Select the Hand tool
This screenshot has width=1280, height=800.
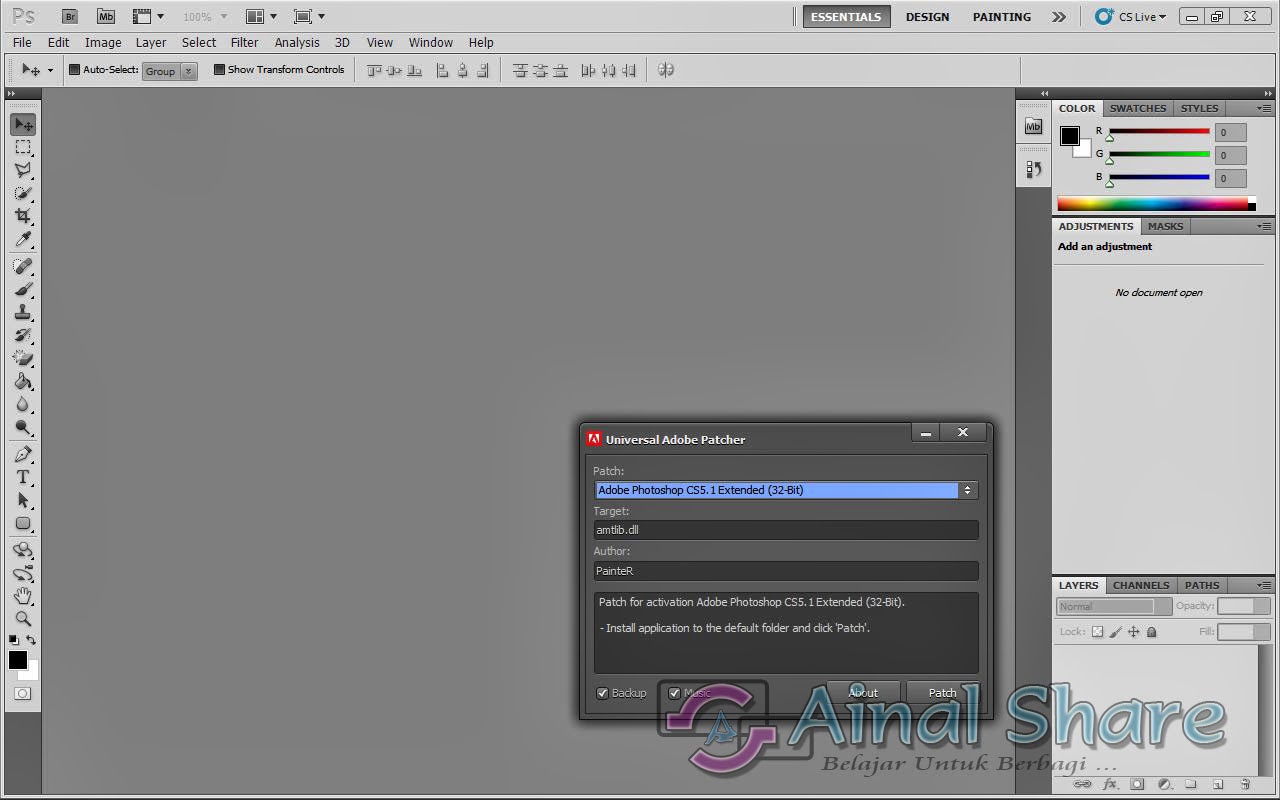pyautogui.click(x=23, y=597)
